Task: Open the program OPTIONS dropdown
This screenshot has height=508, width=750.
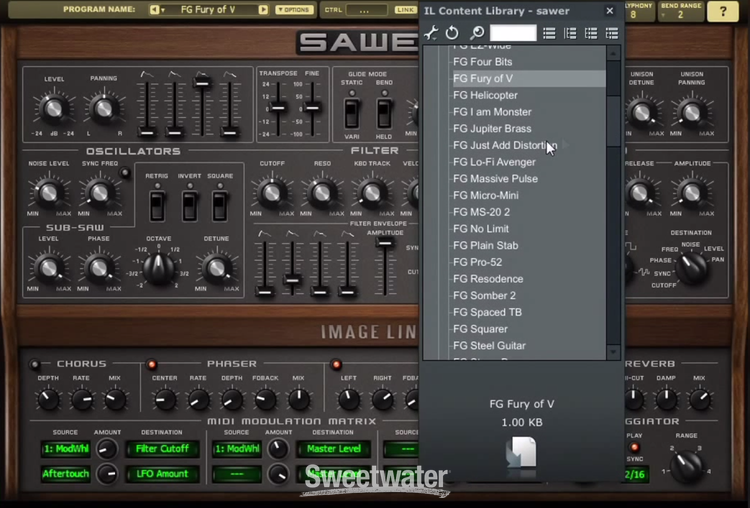Action: coord(294,10)
